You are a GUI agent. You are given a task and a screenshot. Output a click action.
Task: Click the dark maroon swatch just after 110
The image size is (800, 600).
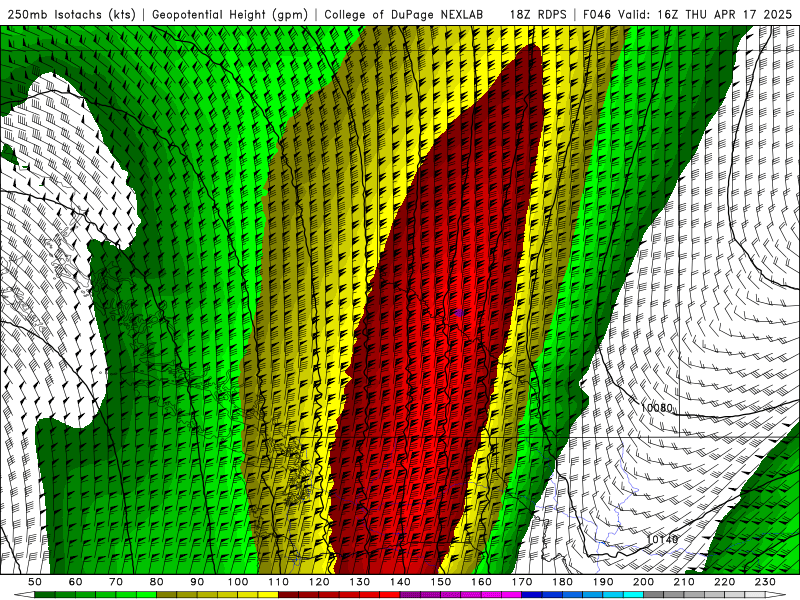288,594
